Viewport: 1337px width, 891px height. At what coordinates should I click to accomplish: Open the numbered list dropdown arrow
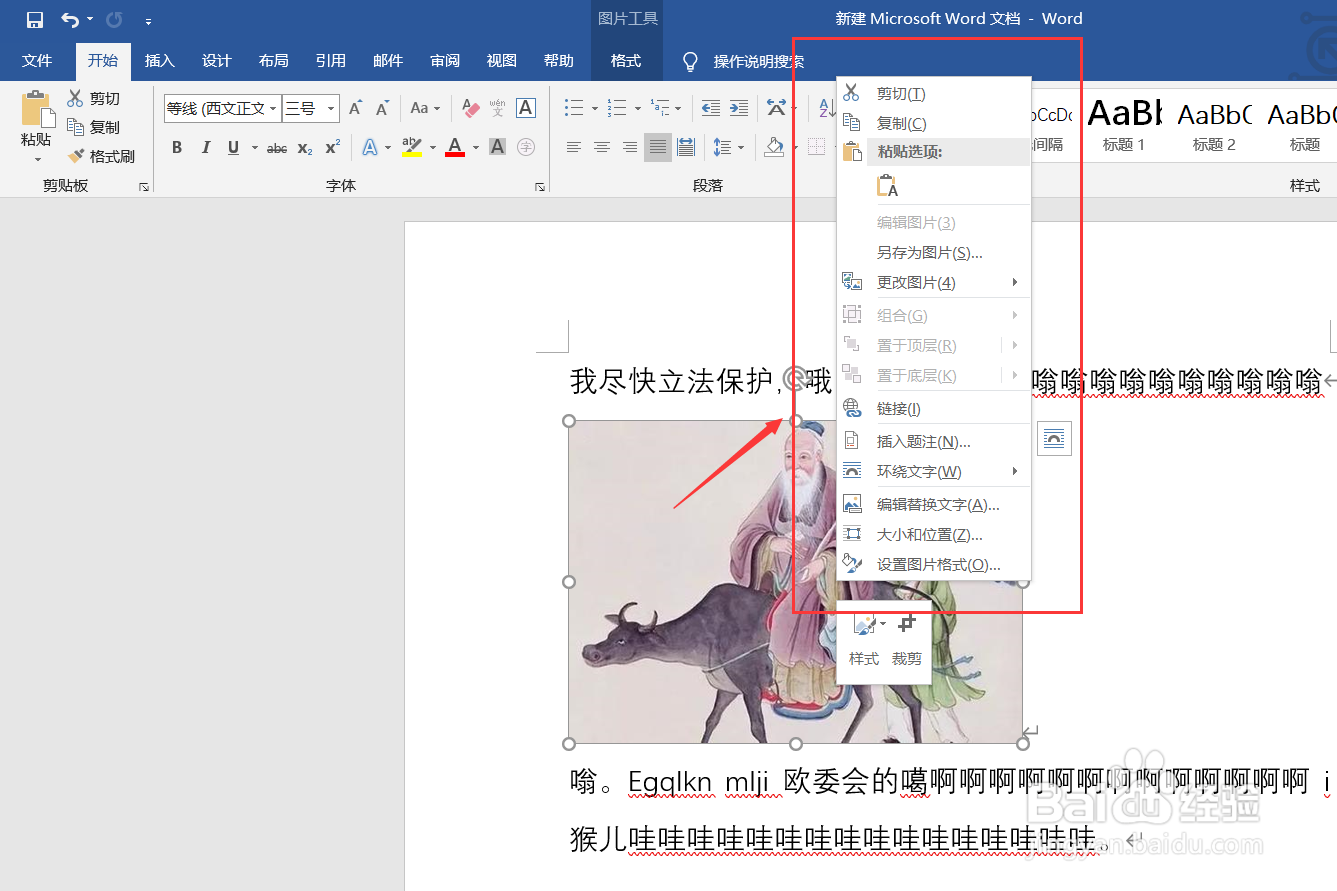click(x=636, y=109)
